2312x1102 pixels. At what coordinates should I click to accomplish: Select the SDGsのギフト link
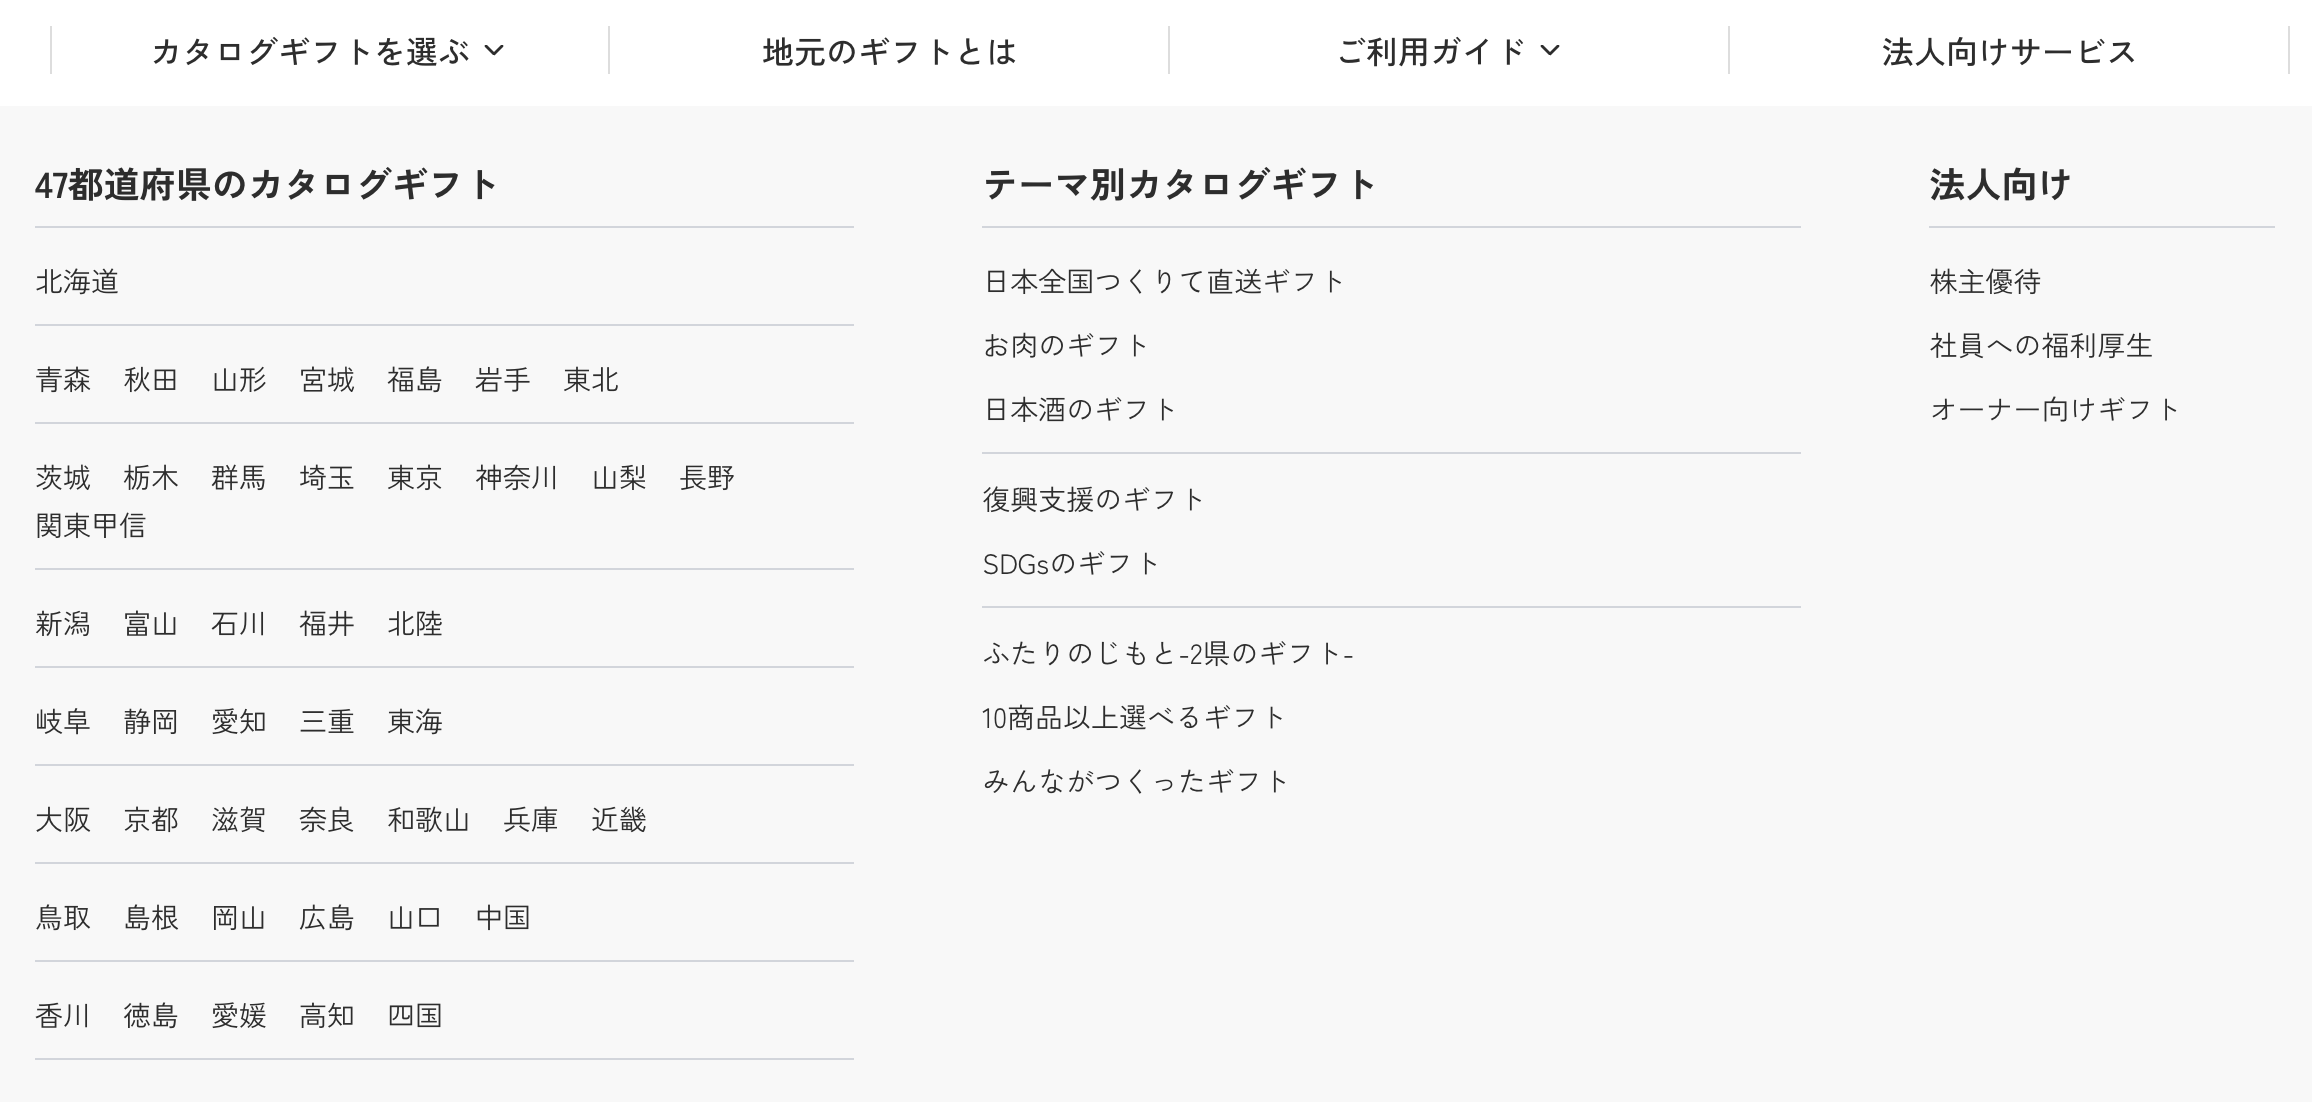(1071, 564)
